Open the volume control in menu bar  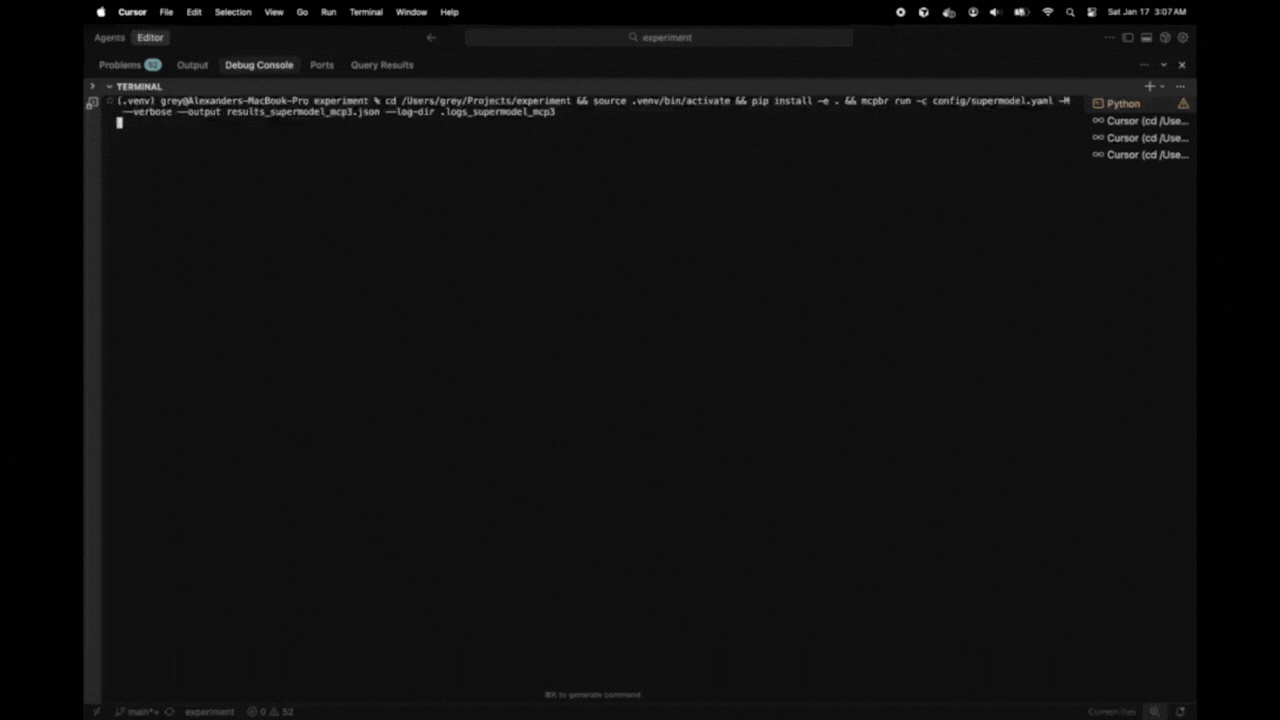click(x=996, y=12)
